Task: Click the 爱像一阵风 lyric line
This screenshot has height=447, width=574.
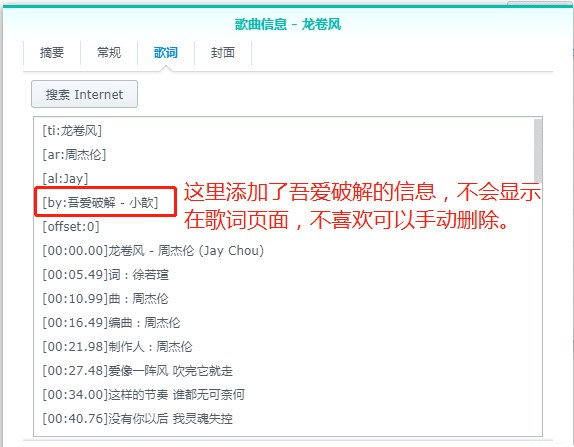Action: click(x=138, y=370)
